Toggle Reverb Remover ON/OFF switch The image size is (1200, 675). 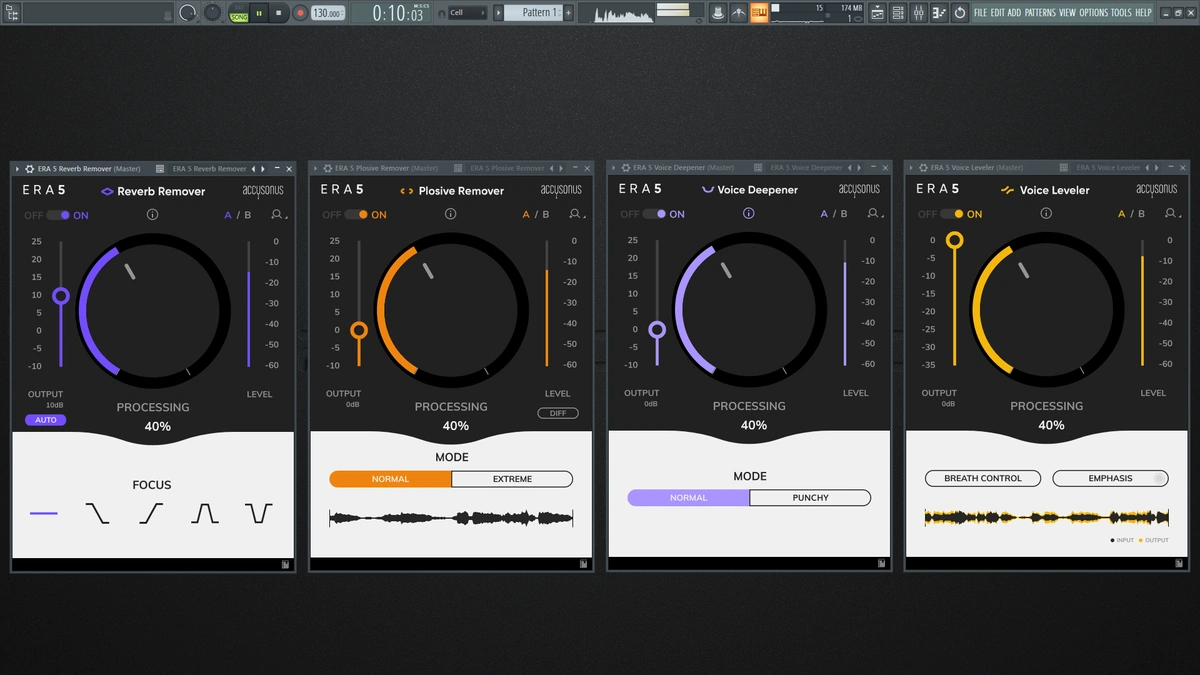pyautogui.click(x=58, y=215)
